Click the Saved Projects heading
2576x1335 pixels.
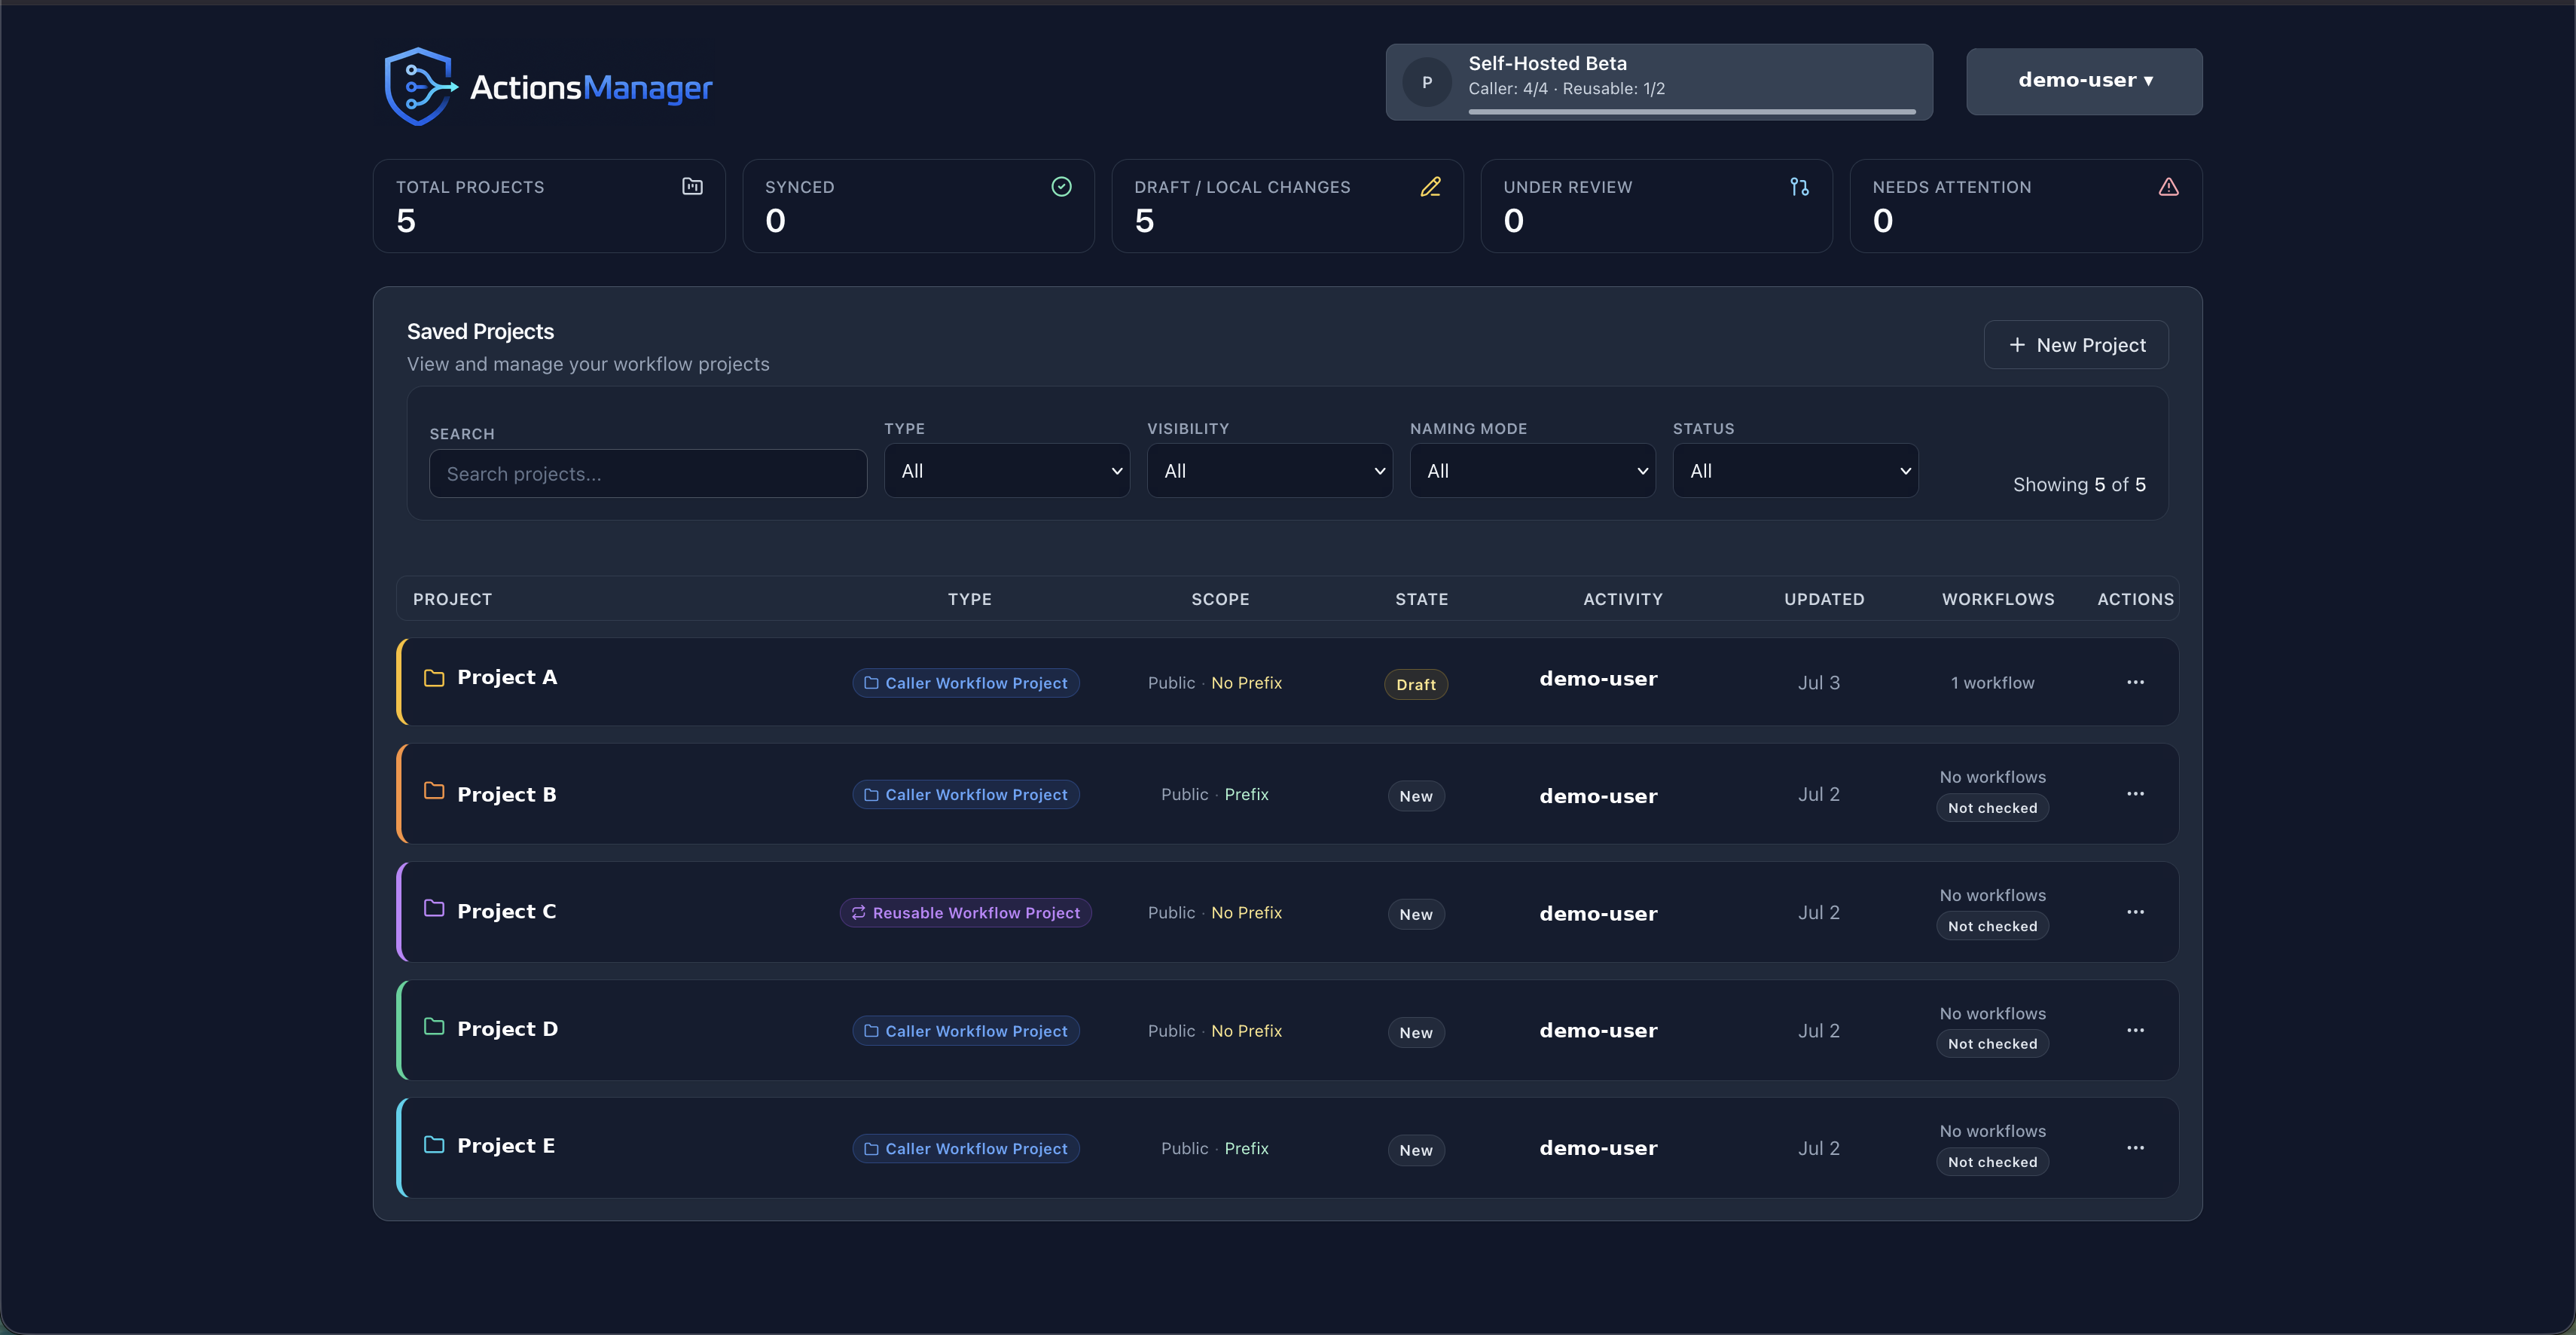click(x=480, y=332)
